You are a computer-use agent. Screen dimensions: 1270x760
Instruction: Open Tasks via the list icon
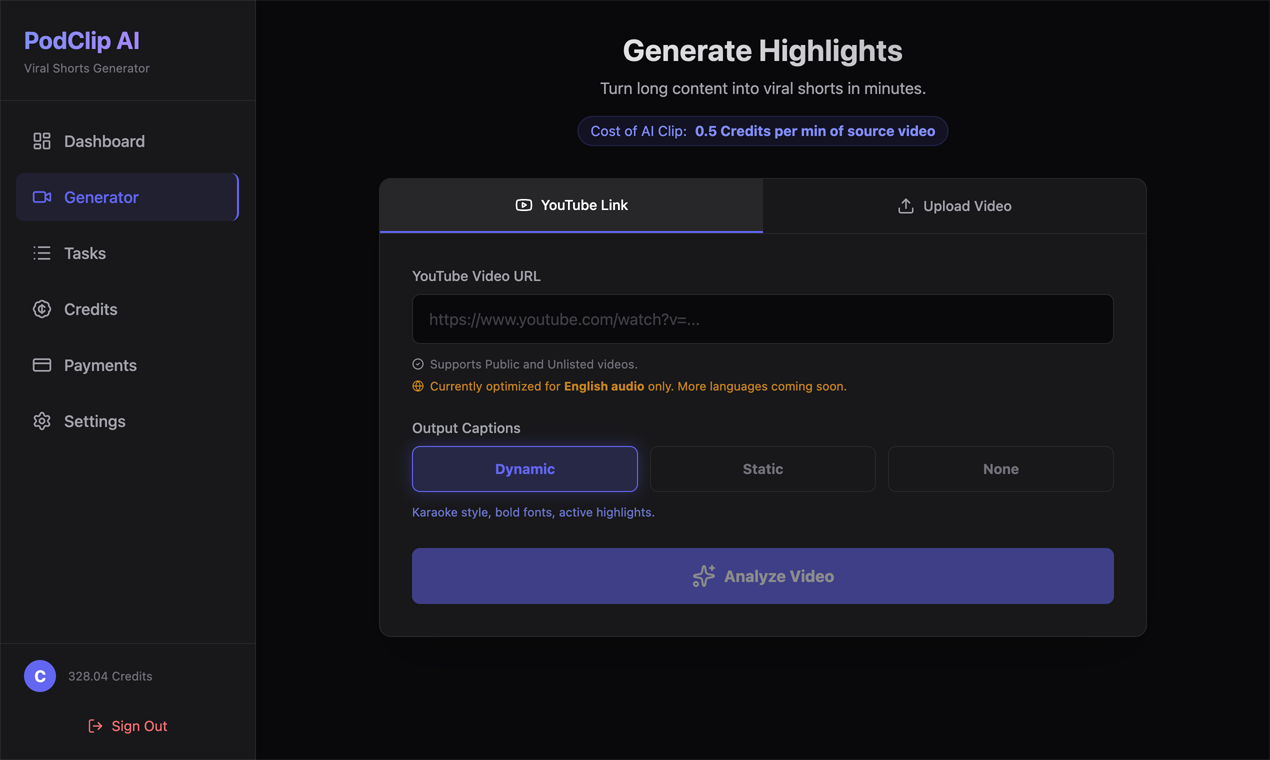[x=41, y=253]
